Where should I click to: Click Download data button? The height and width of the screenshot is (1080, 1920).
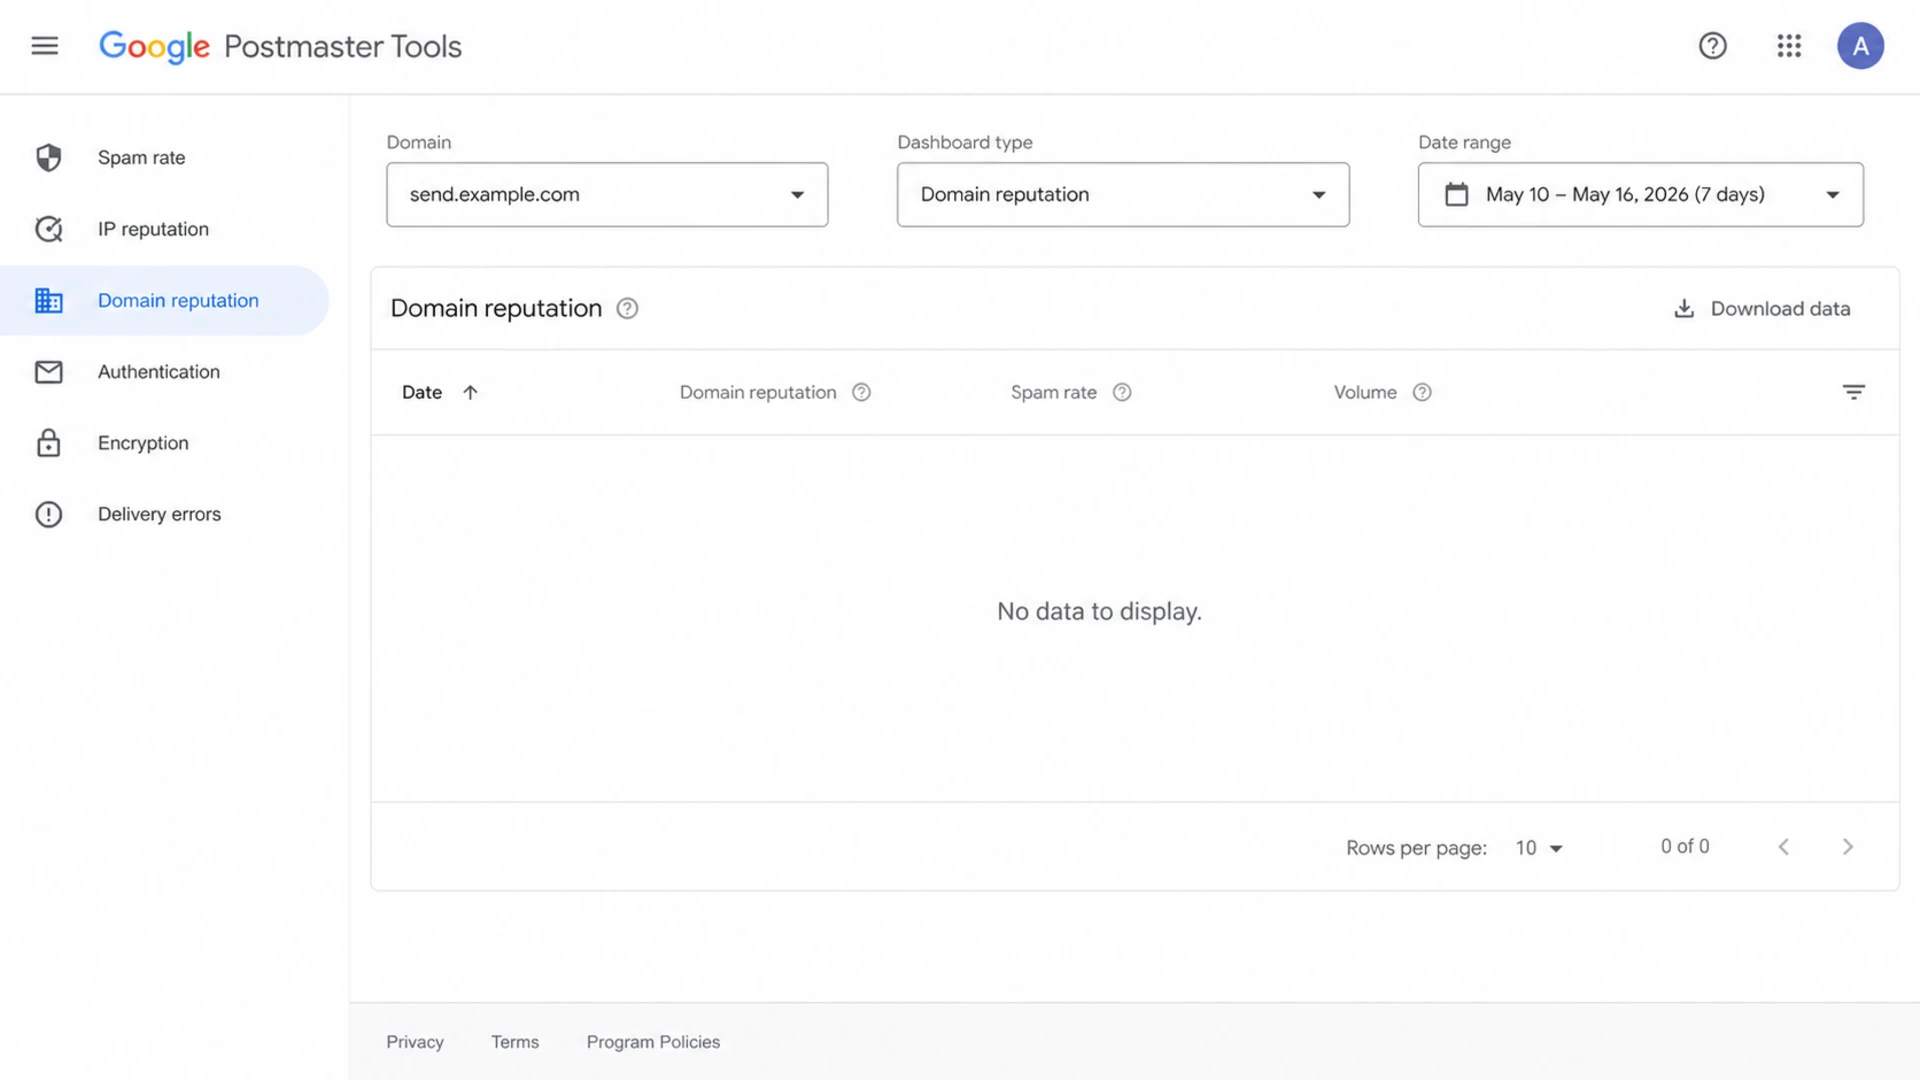click(x=1762, y=308)
